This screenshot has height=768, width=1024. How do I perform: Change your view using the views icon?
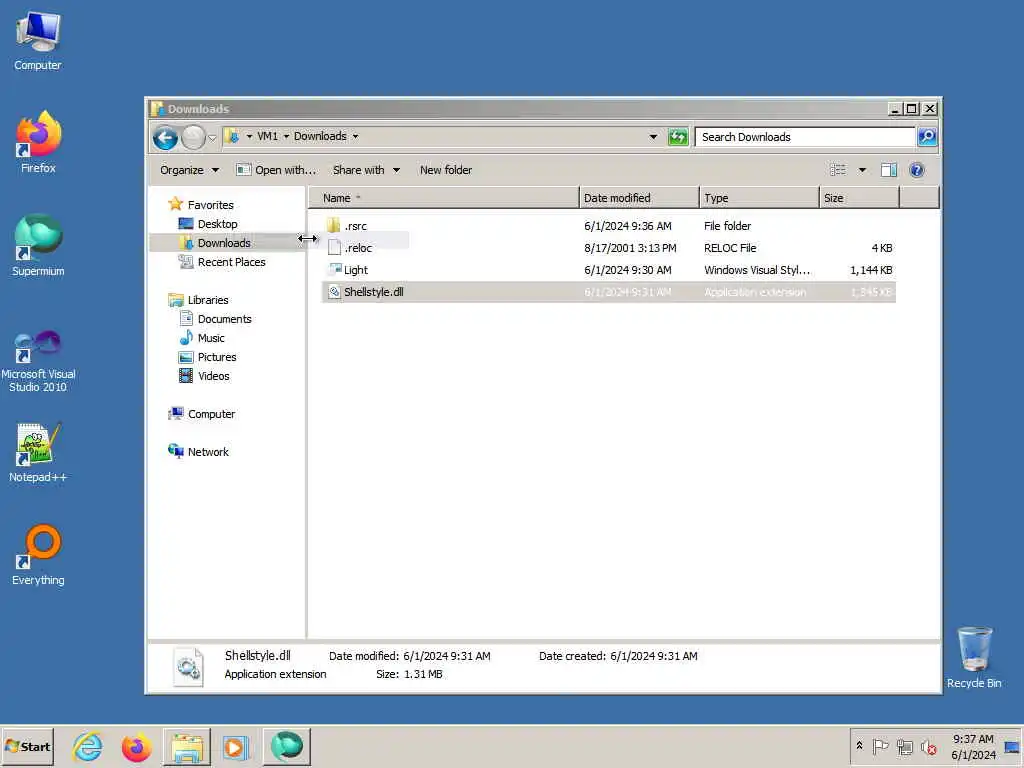838,170
